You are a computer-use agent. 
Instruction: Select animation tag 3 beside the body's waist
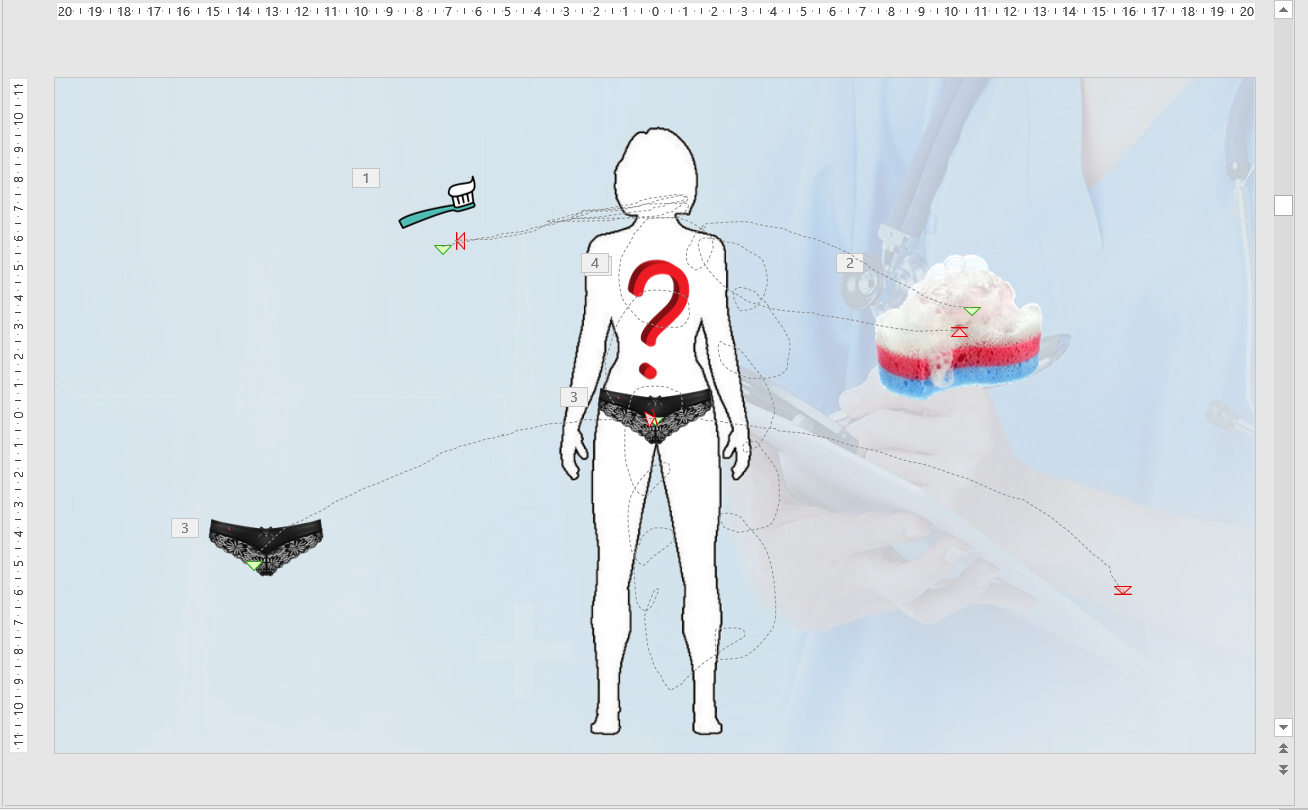click(x=574, y=397)
